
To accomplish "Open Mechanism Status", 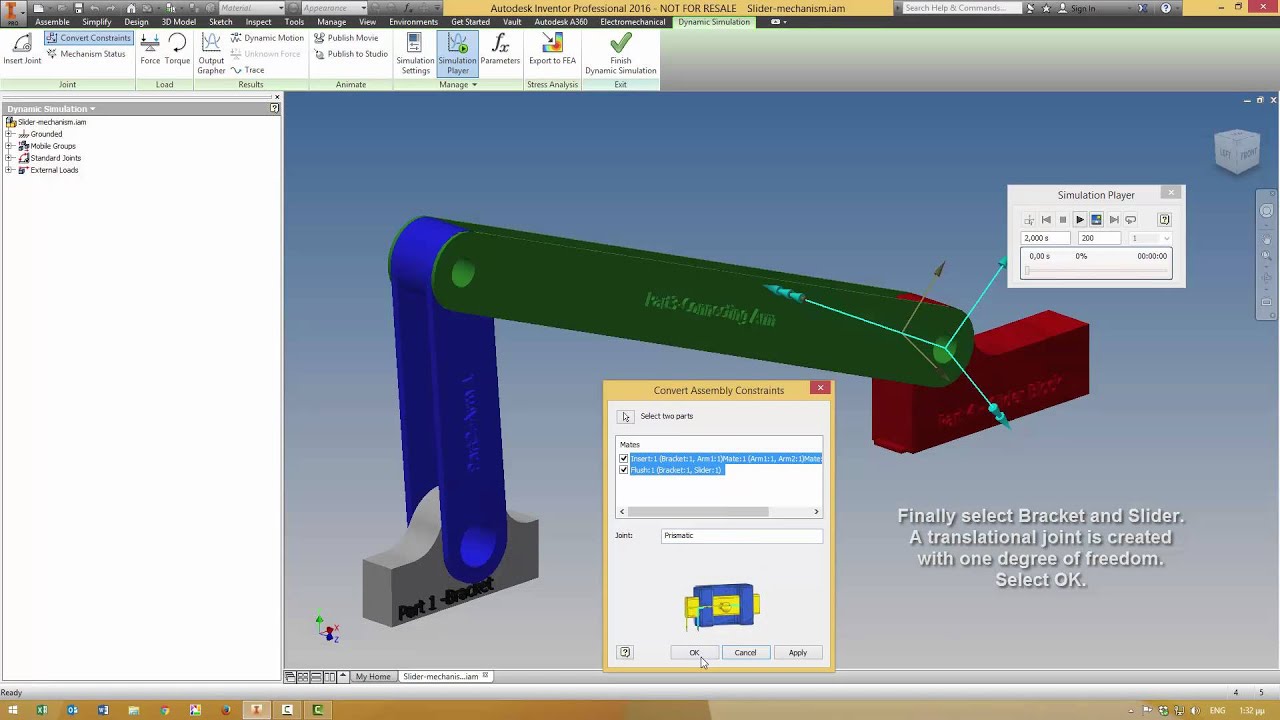I will pos(86,54).
